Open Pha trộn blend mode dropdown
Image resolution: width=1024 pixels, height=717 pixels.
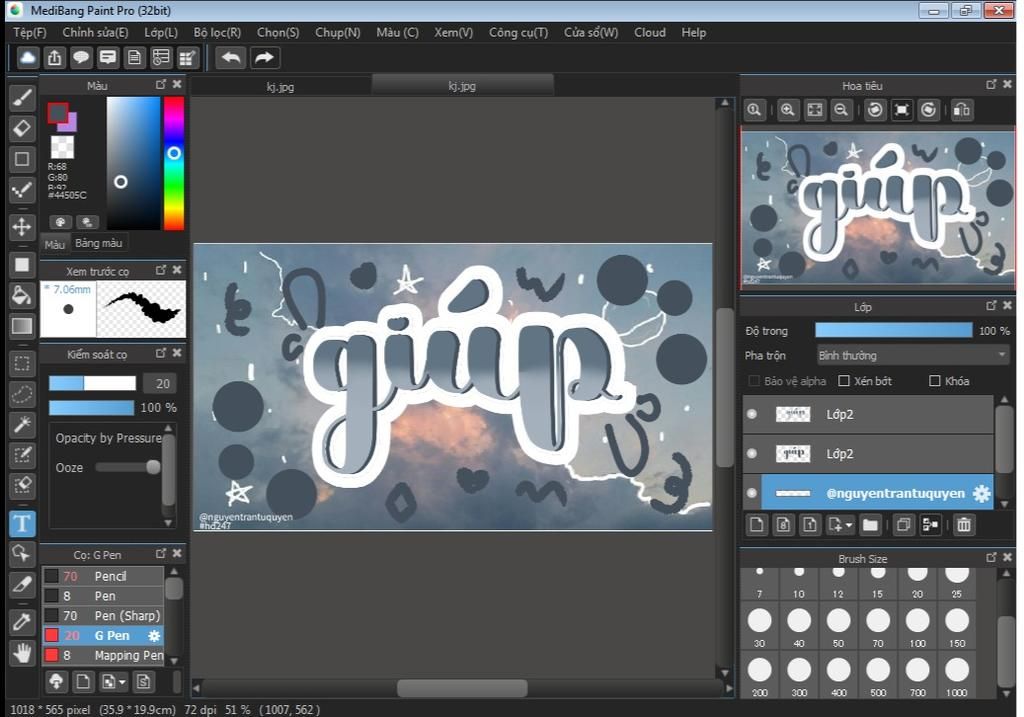[x=912, y=356]
